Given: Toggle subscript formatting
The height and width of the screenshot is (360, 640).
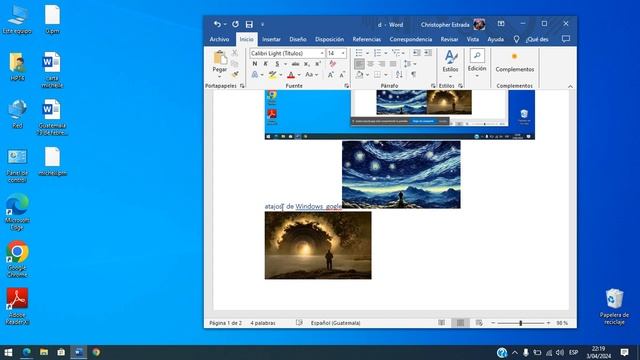Looking at the screenshot, I should click(307, 64).
